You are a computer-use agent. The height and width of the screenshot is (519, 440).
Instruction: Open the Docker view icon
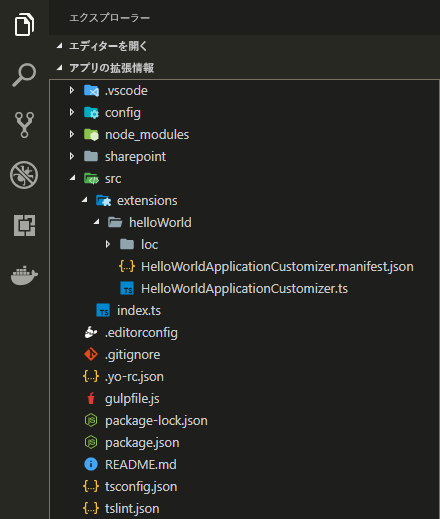point(24,275)
